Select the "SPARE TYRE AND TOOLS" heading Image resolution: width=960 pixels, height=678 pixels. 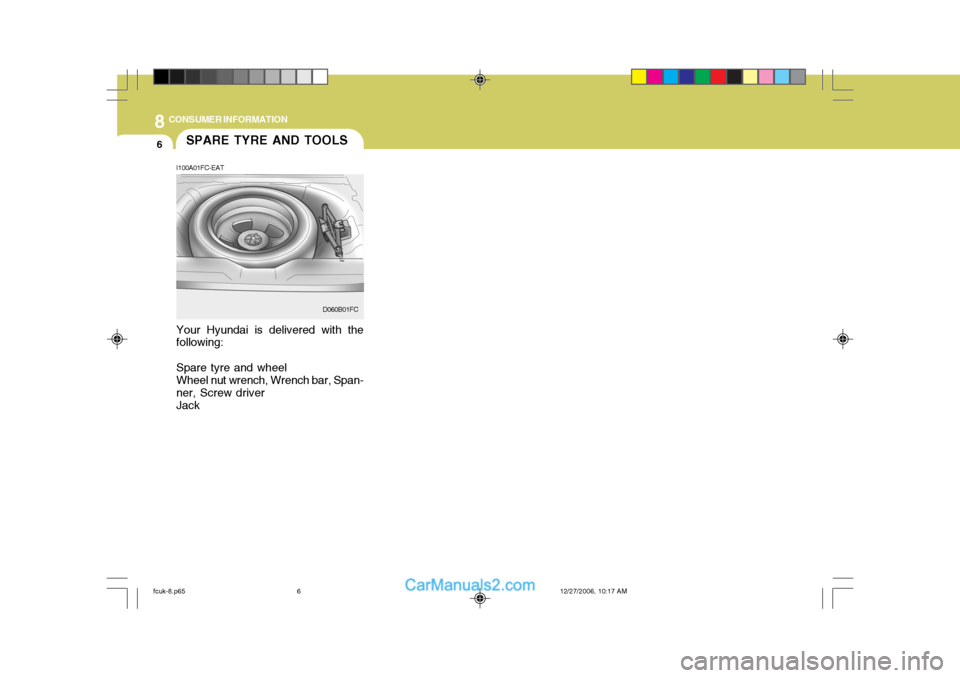[266, 140]
